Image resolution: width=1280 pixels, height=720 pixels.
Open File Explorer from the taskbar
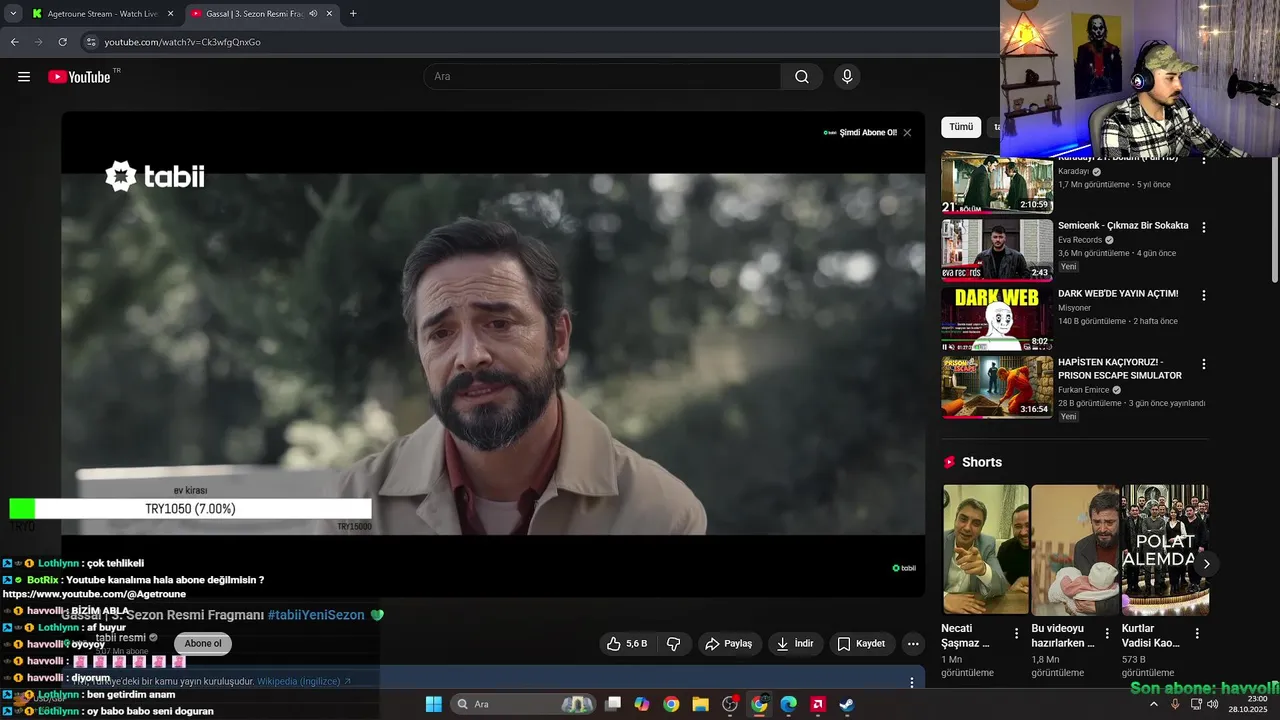click(700, 704)
